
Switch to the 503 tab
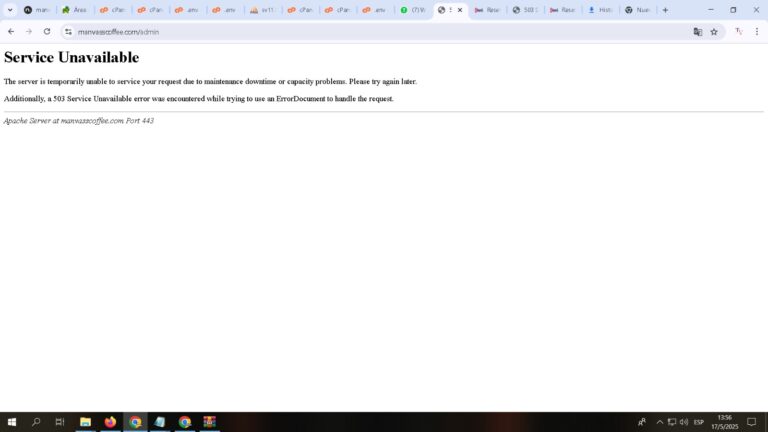pyautogui.click(x=525, y=10)
